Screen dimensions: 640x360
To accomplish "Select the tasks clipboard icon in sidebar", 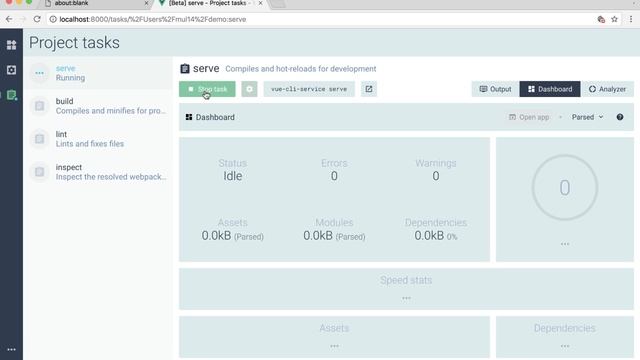I will [x=11, y=95].
